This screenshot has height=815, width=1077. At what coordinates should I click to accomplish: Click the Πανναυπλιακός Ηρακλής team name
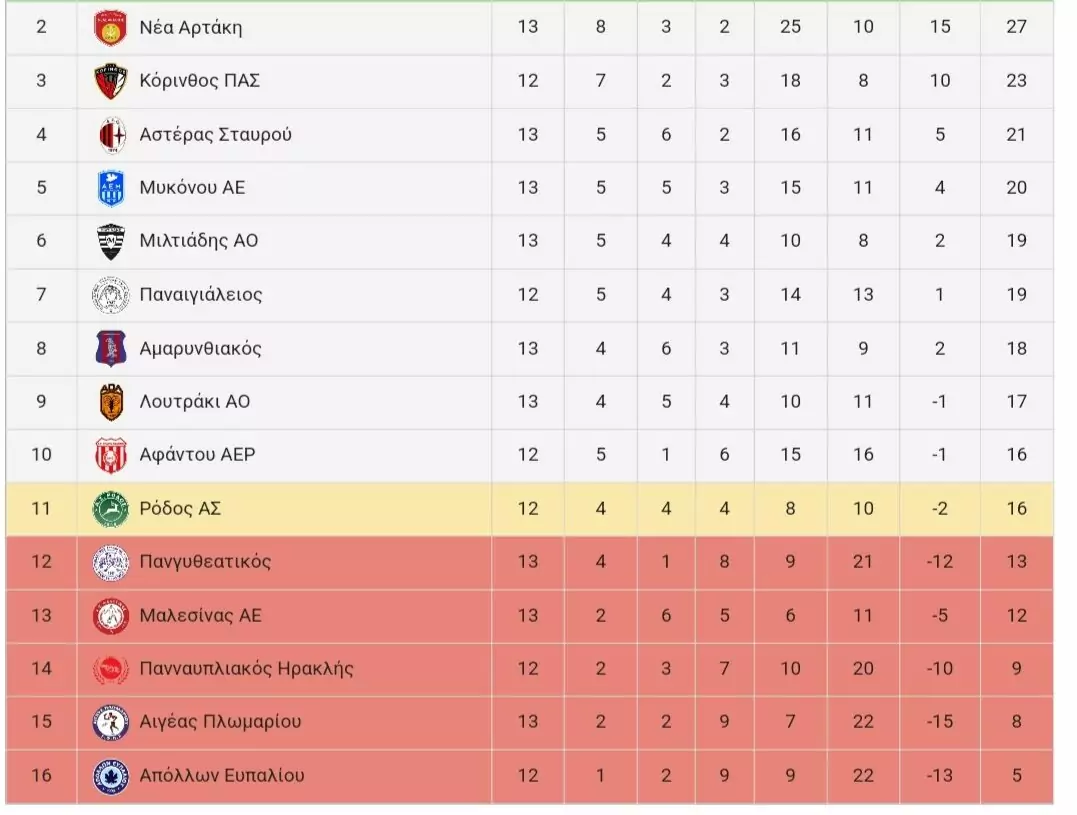246,669
